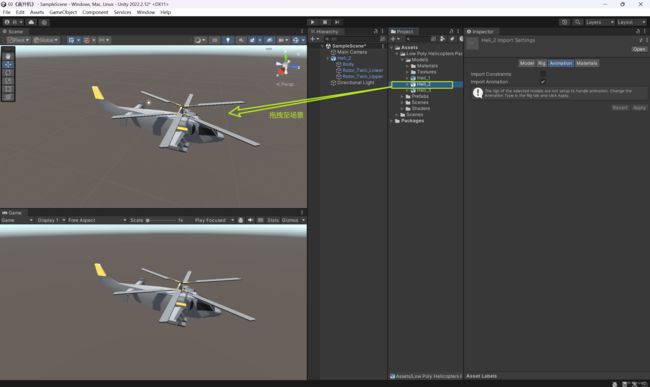Viewport: 650px width, 387px height.
Task: Collapse the Heli_2 object in Hierarchy
Action: click(x=328, y=58)
